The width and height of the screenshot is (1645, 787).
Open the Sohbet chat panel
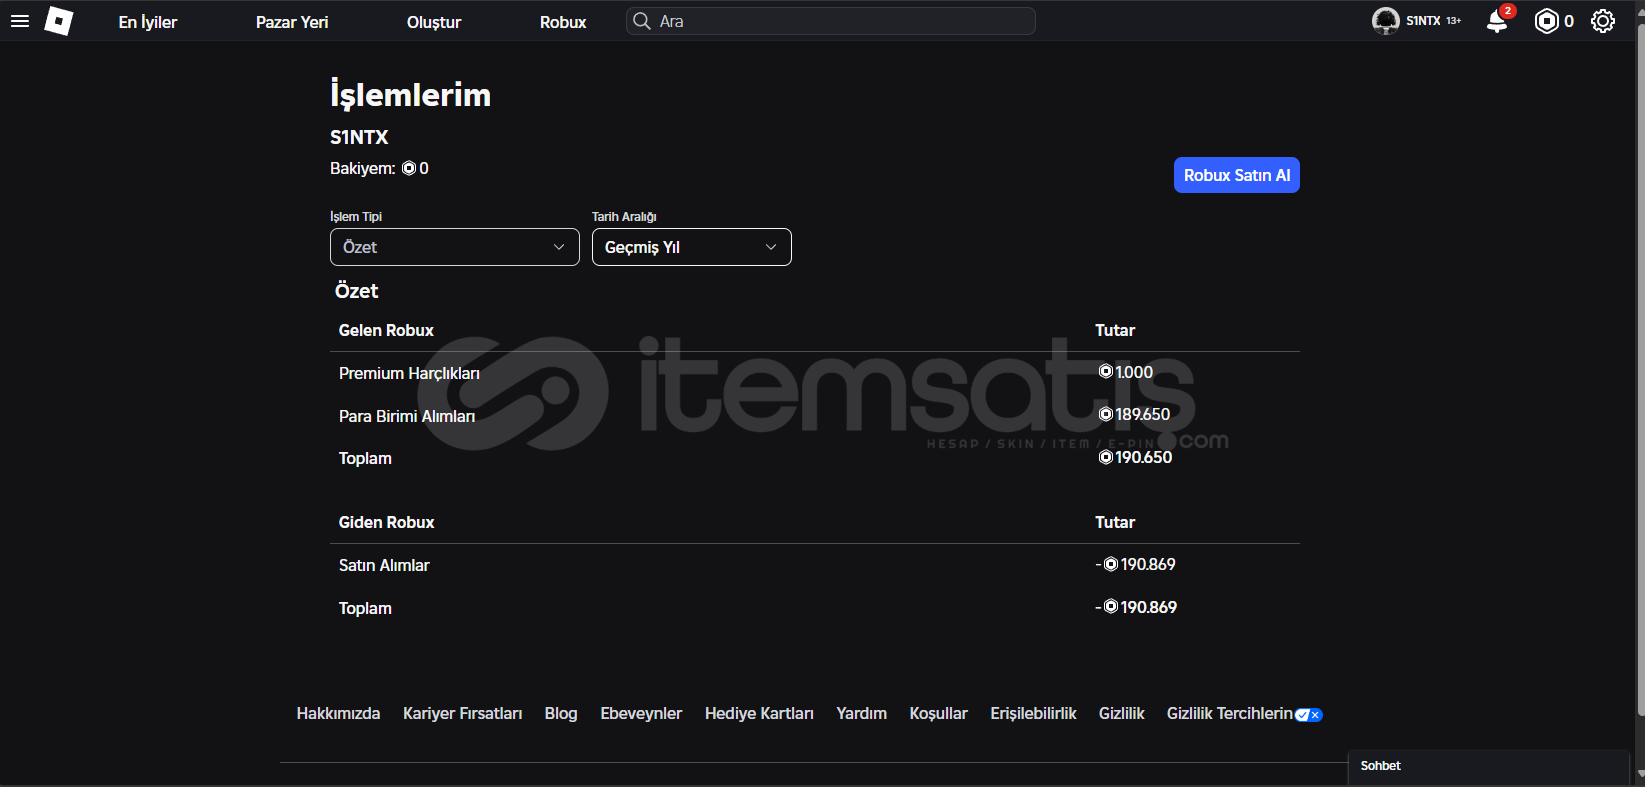coord(1488,767)
